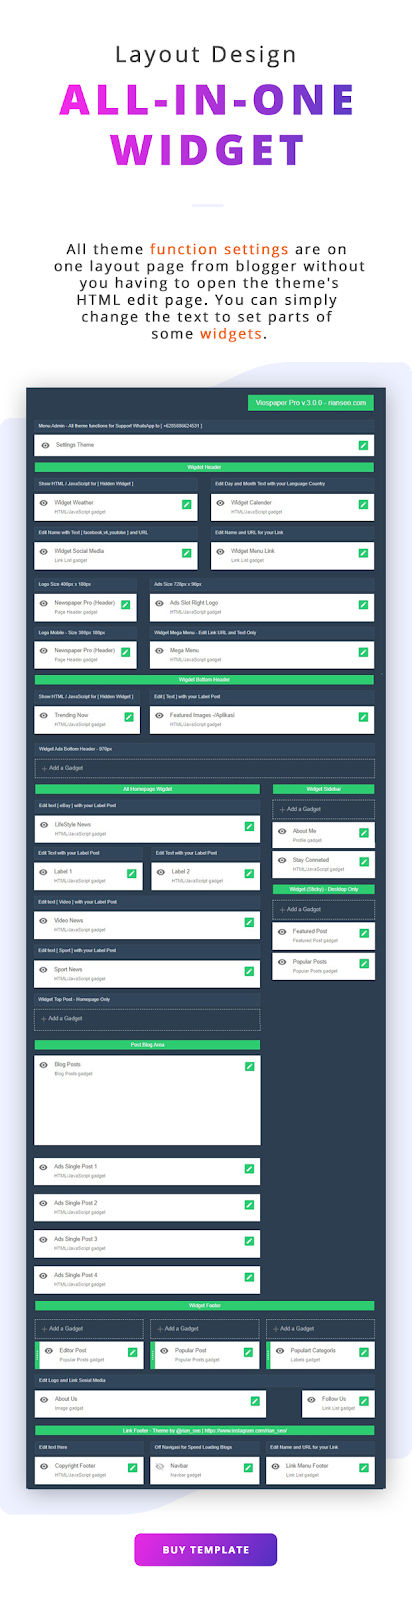Edit the Copyright Footer gadget
Screen dimensions: 412x1600
click(133, 1468)
